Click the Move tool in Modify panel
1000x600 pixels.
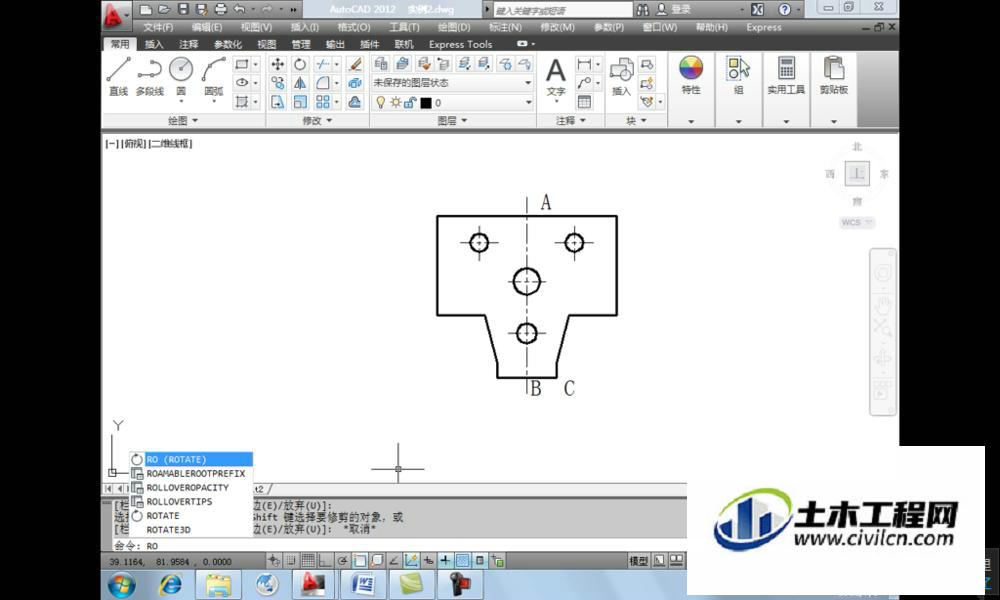[x=277, y=64]
